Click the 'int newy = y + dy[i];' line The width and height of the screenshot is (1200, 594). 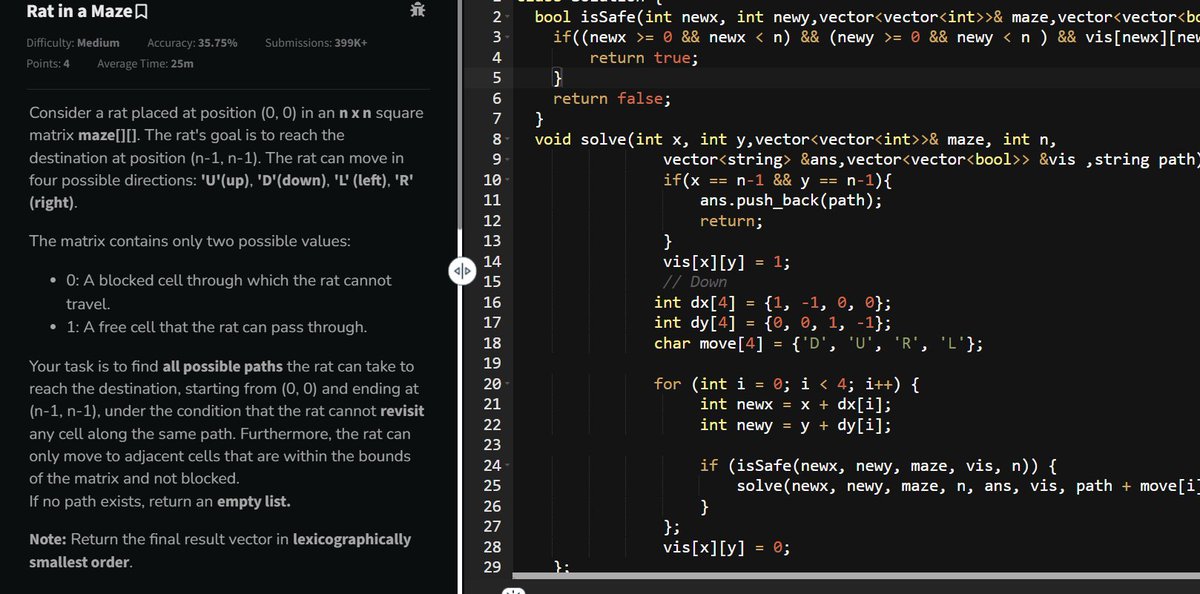click(796, 425)
